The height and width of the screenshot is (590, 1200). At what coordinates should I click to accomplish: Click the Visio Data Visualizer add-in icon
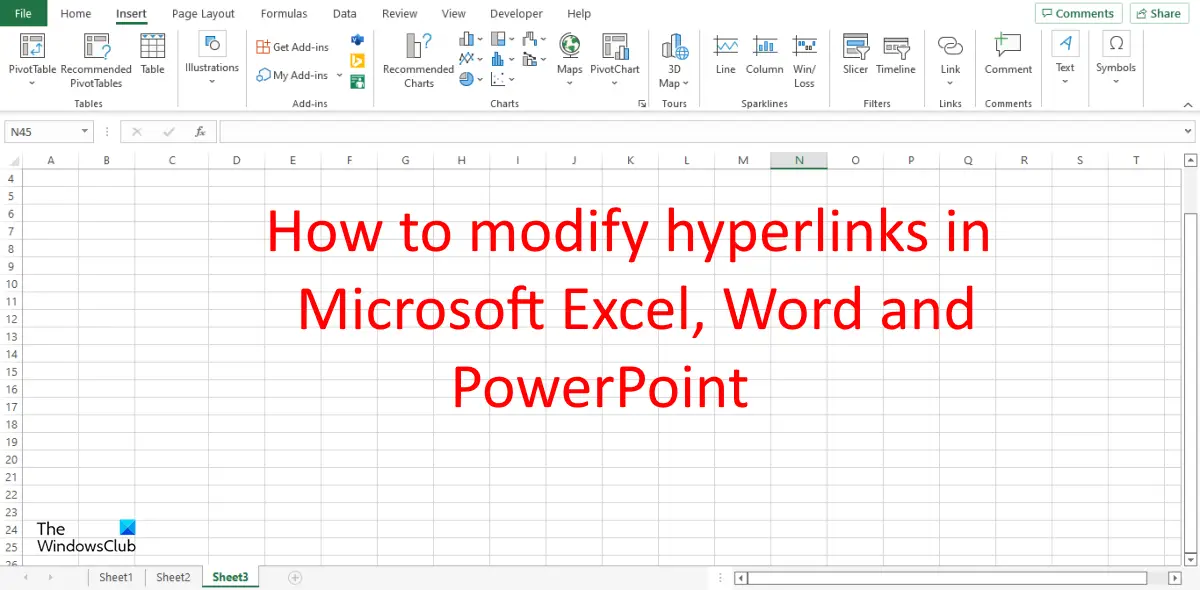point(357,39)
